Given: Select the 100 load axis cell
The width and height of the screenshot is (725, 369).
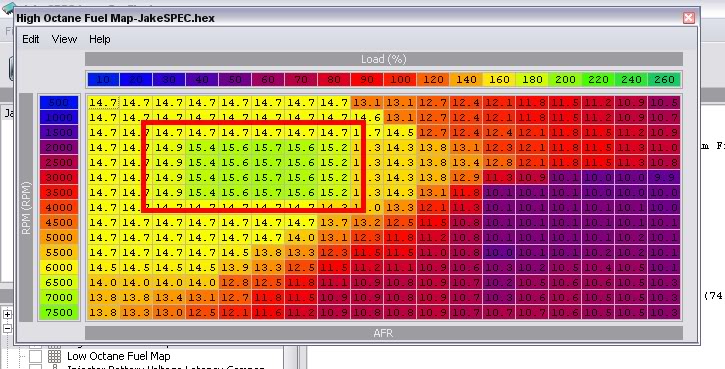Looking at the screenshot, I should click(x=400, y=80).
